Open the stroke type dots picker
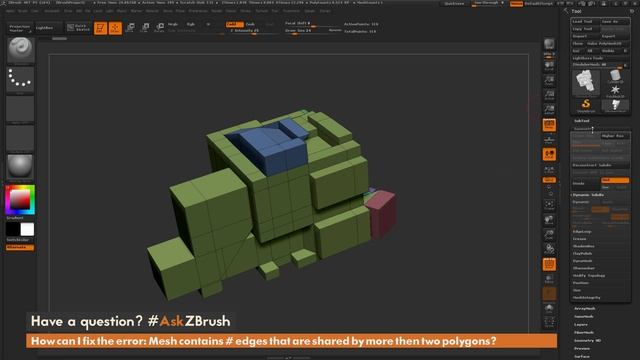Image resolution: width=640 pixels, height=360 pixels. [x=20, y=79]
